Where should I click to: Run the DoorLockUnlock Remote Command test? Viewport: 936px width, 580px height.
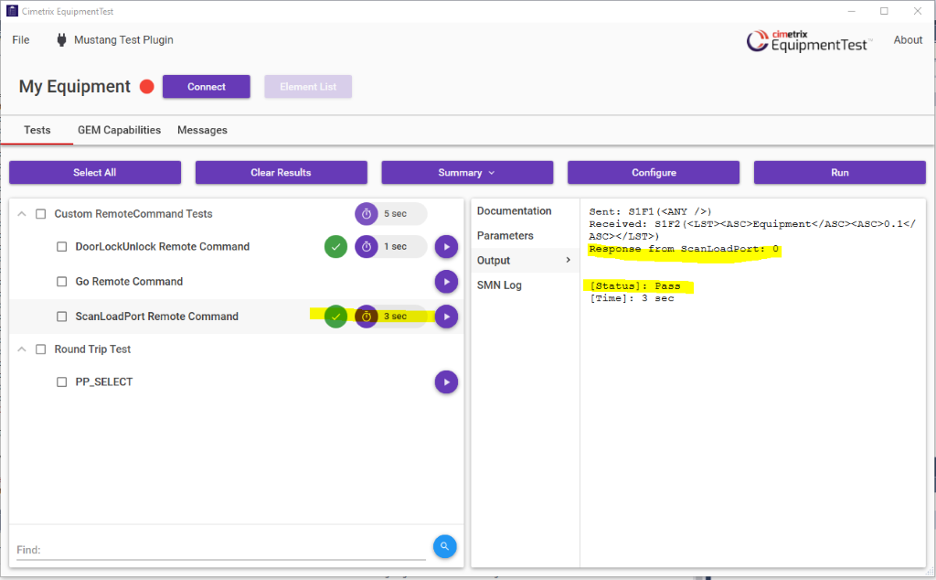coord(446,247)
